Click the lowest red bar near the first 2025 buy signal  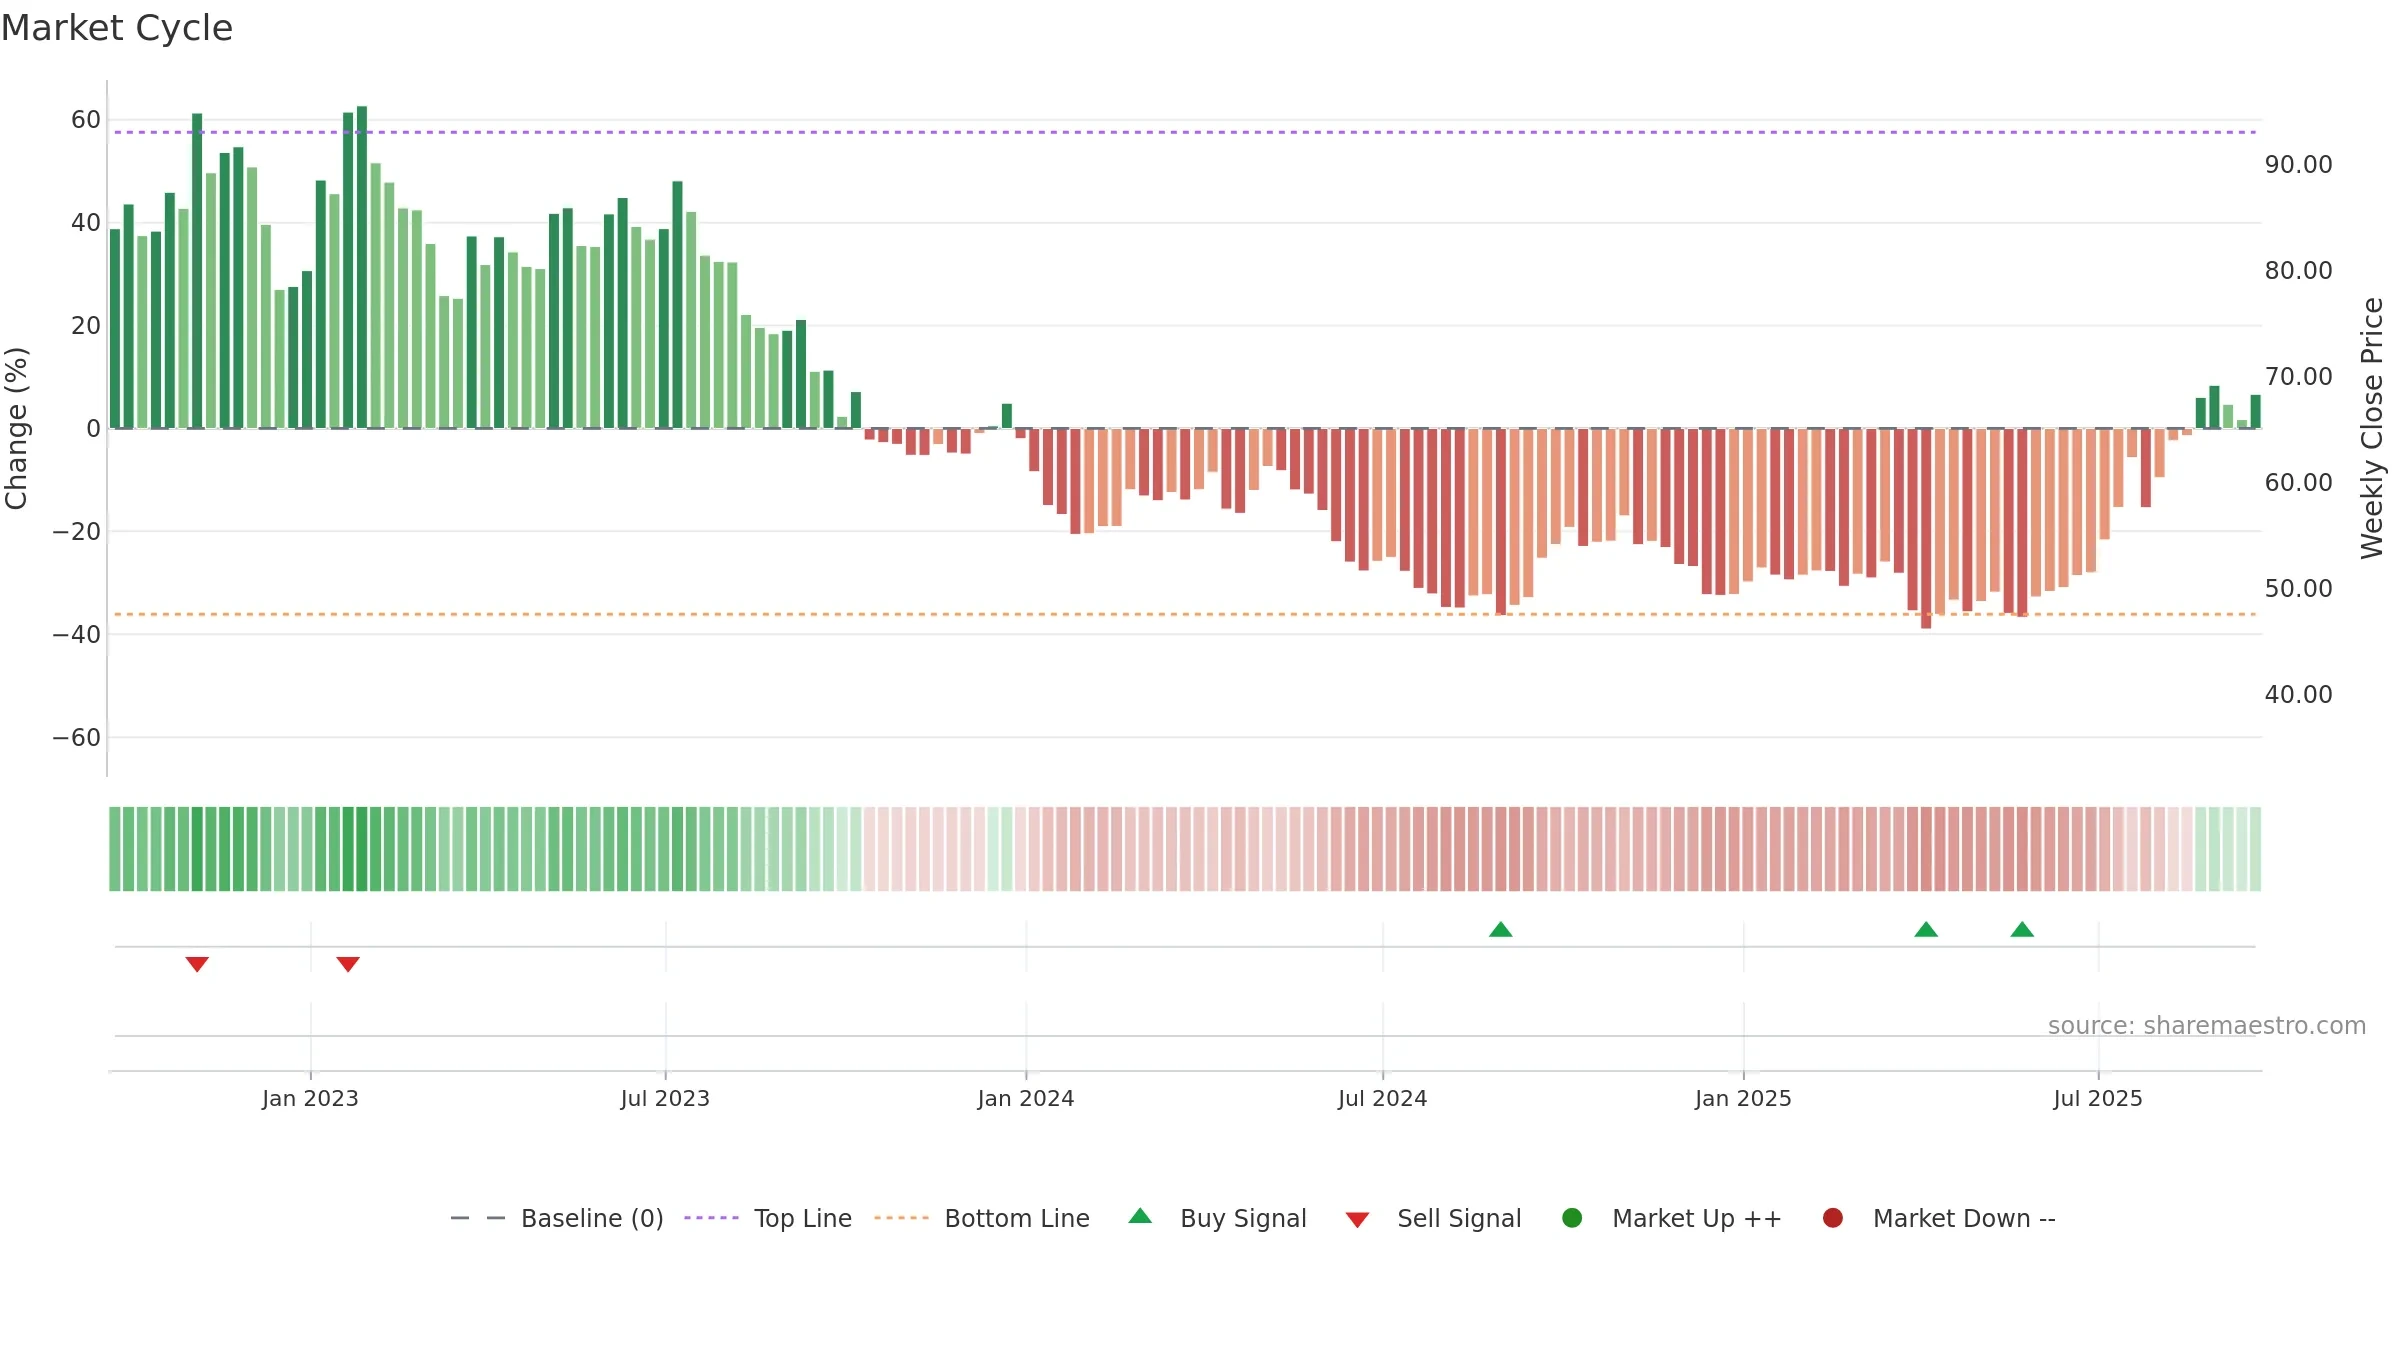pyautogui.click(x=1926, y=528)
